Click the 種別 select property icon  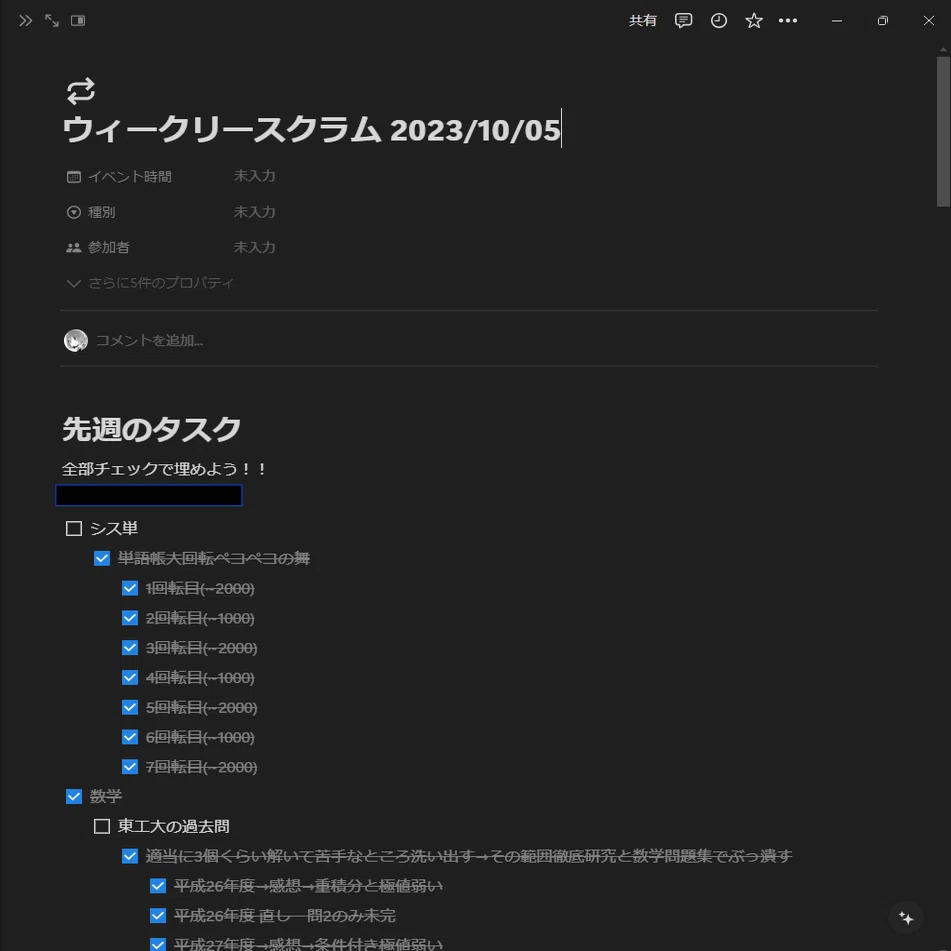[73, 212]
